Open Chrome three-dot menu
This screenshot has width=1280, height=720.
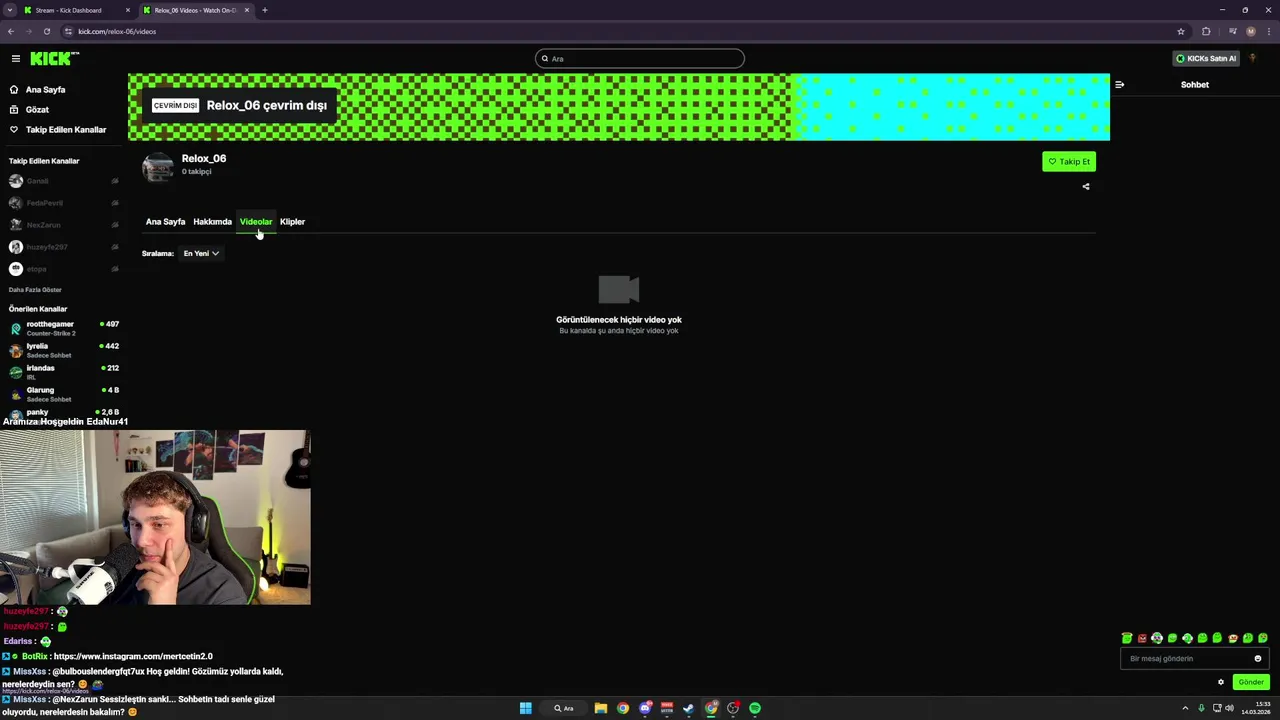[x=1269, y=31]
